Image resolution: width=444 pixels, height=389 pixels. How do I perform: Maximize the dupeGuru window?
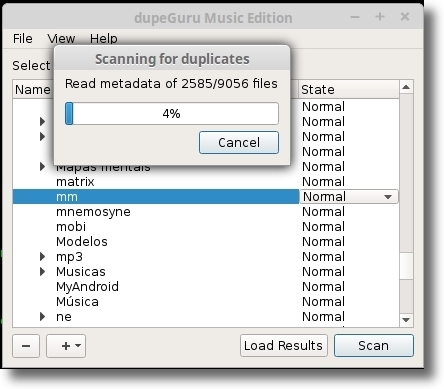tap(380, 17)
